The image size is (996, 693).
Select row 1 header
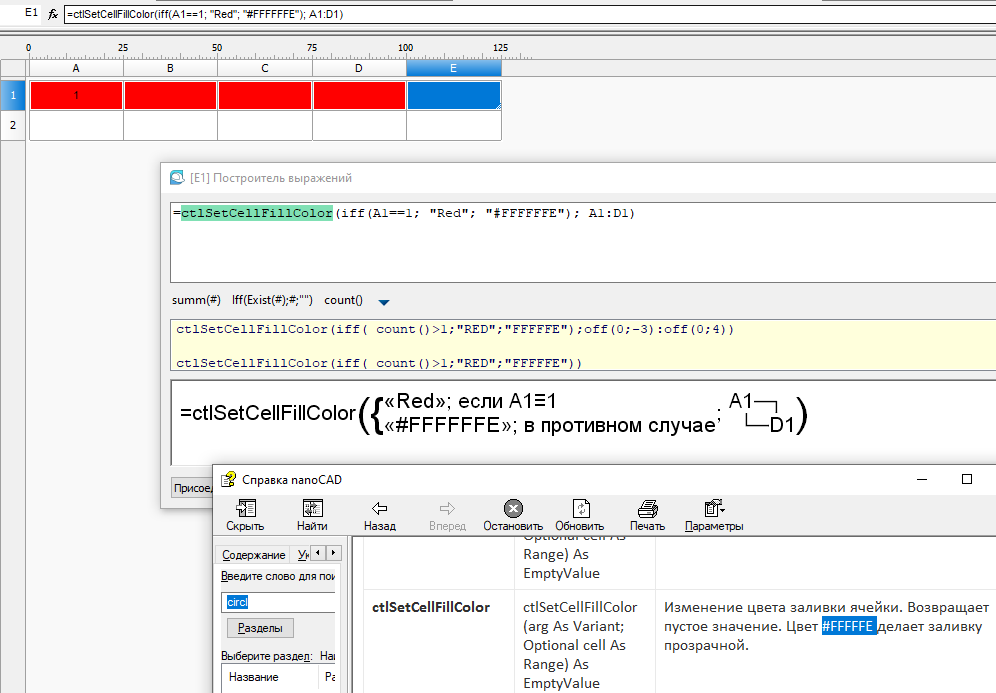[x=13, y=95]
